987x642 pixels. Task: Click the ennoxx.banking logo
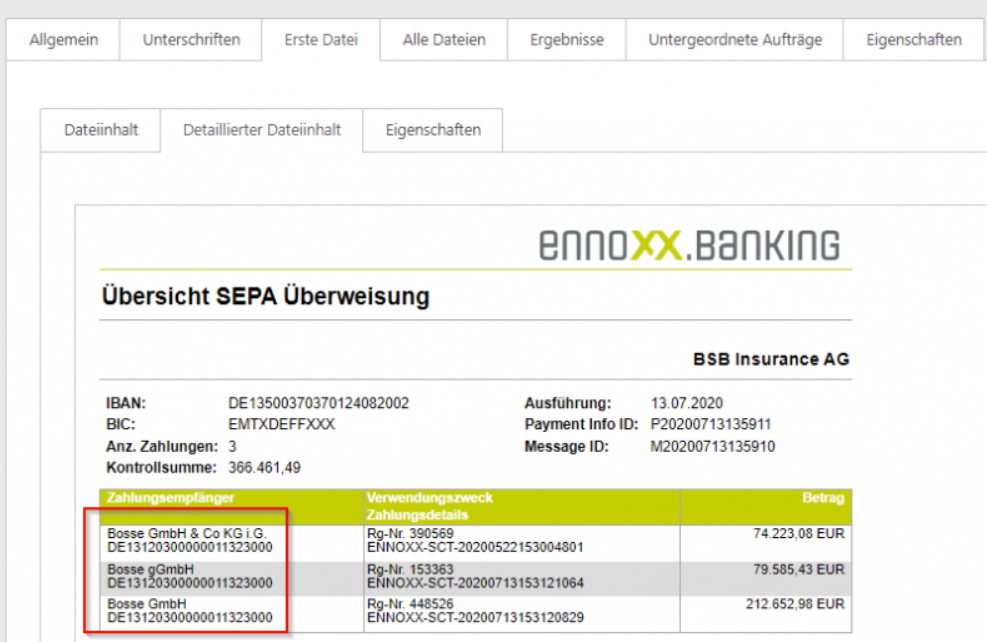pyautogui.click(x=689, y=244)
